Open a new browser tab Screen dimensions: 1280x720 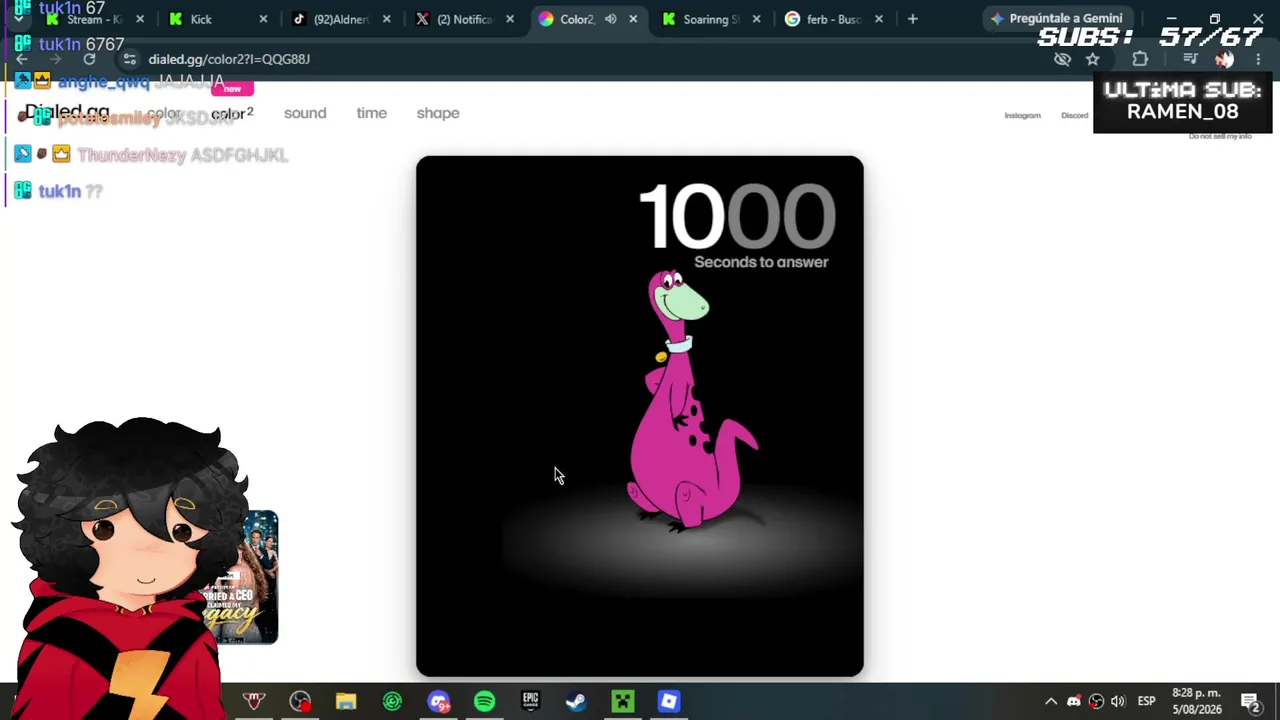912,19
